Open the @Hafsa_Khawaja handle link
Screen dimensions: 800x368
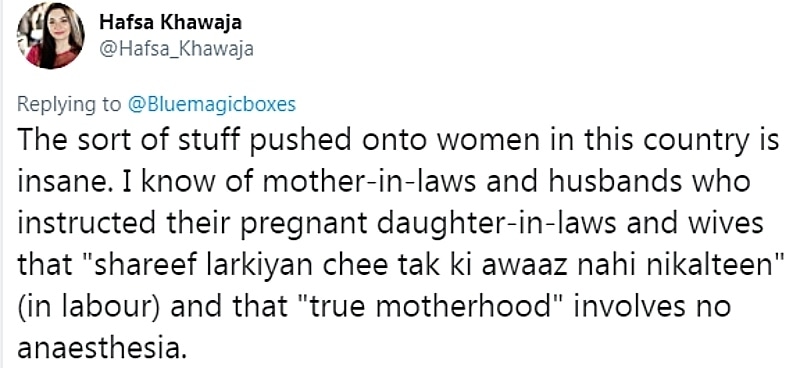click(176, 50)
